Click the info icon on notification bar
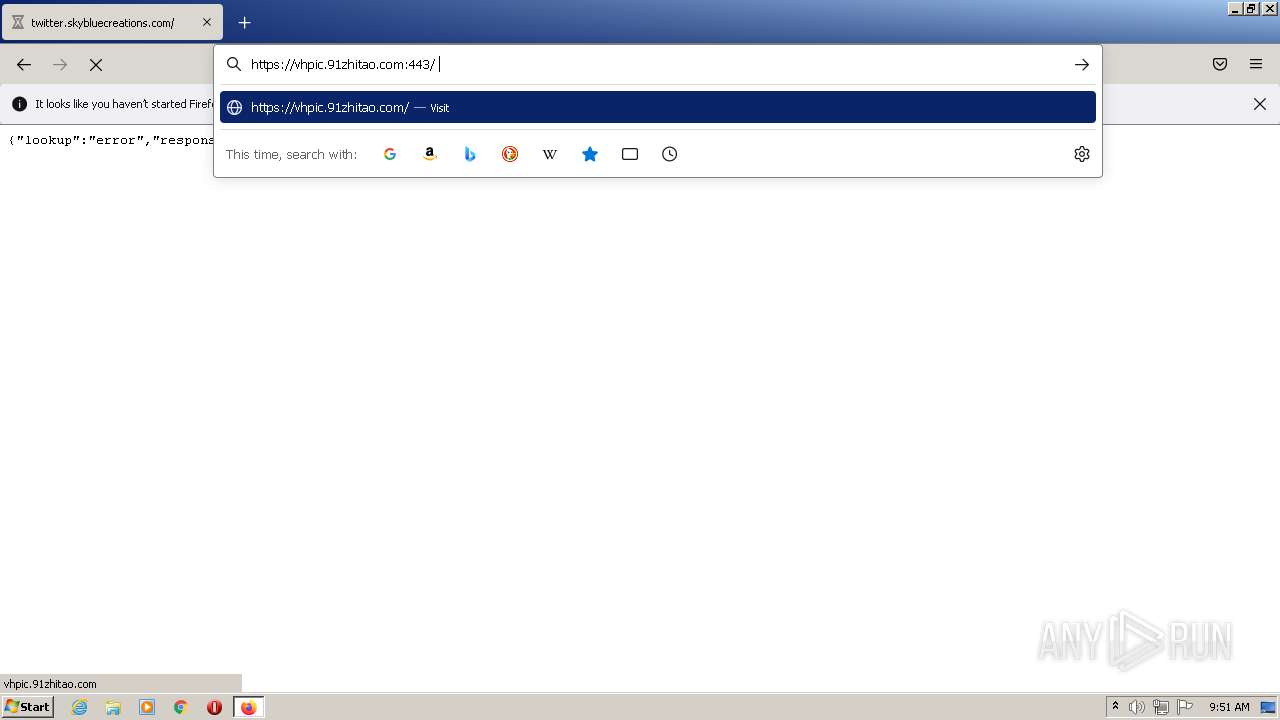This screenshot has height=720, width=1280. coord(19,104)
